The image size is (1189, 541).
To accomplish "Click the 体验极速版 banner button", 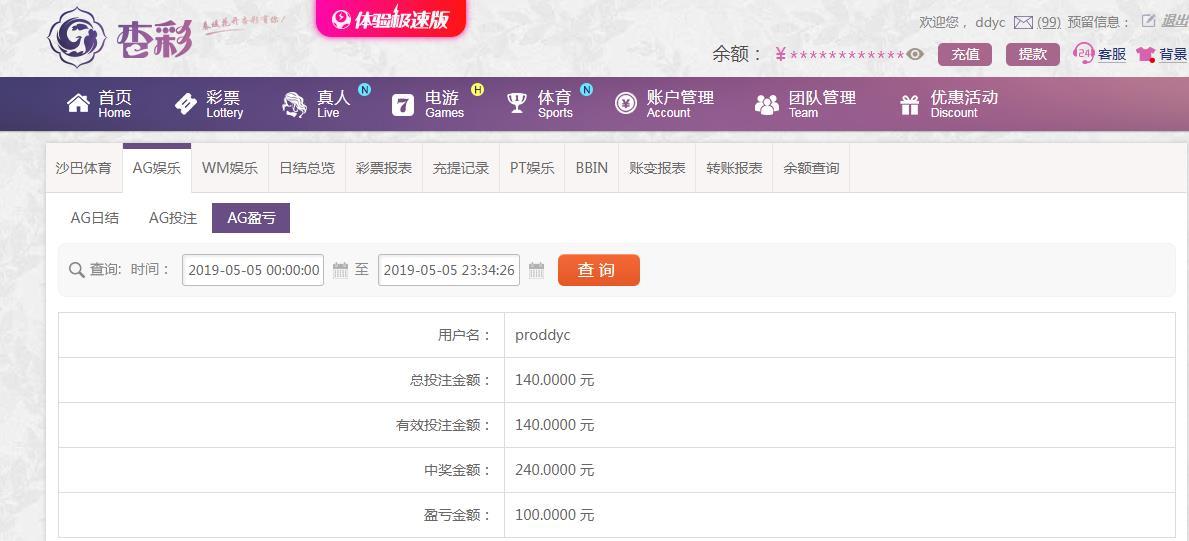I will [391, 18].
